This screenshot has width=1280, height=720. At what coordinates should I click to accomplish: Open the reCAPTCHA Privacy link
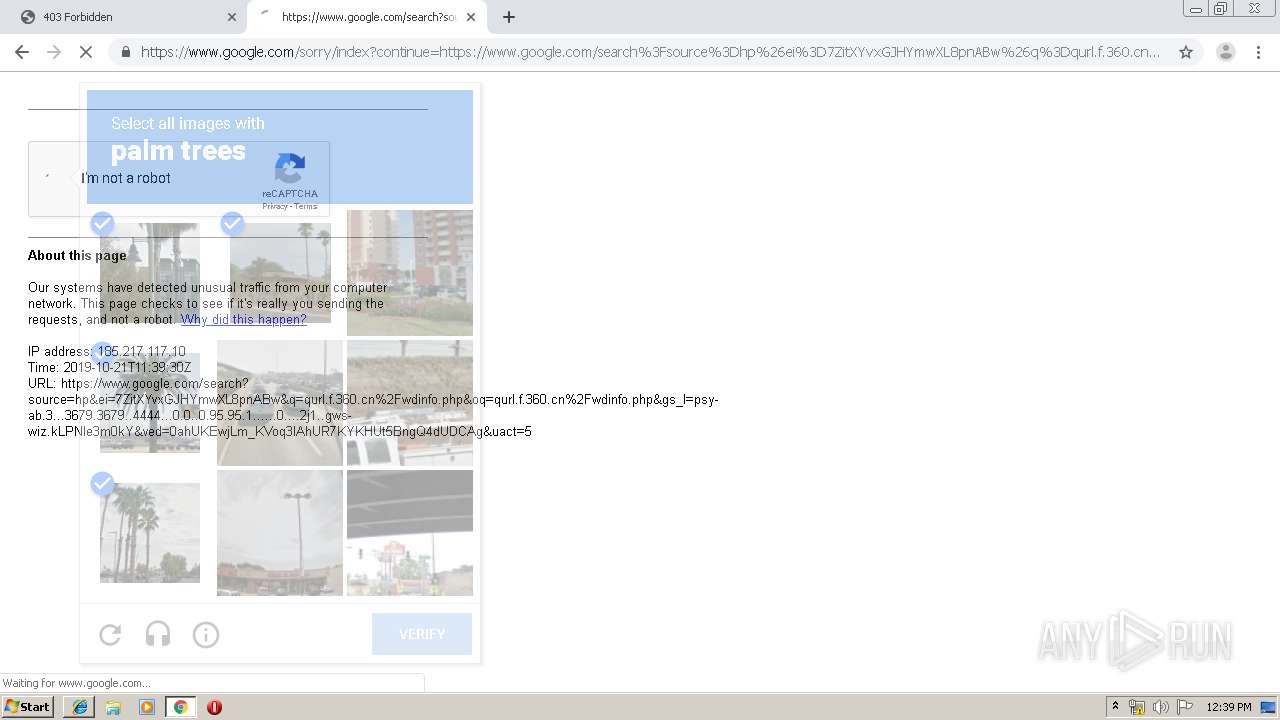point(275,207)
